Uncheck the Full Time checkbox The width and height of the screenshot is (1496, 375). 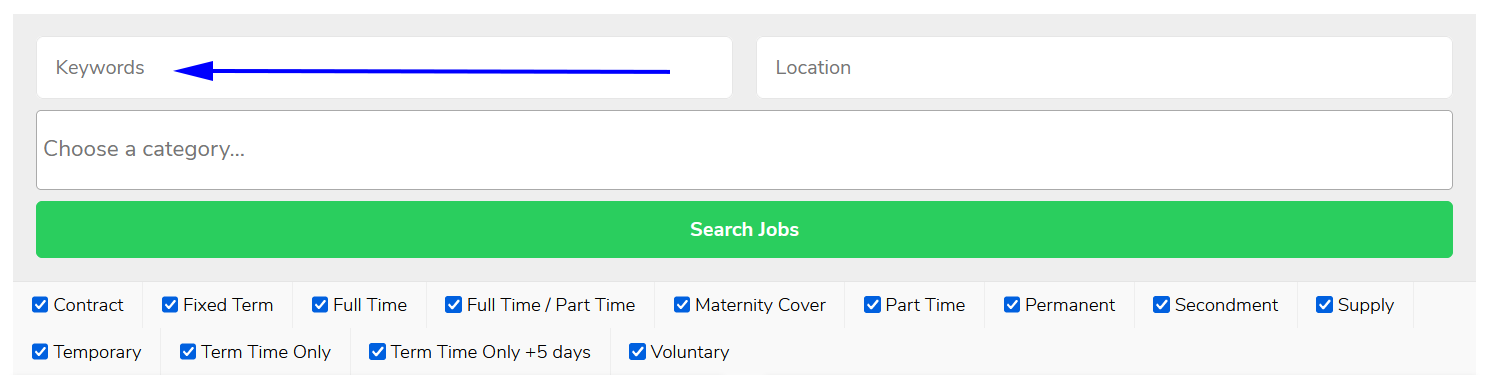click(320, 305)
